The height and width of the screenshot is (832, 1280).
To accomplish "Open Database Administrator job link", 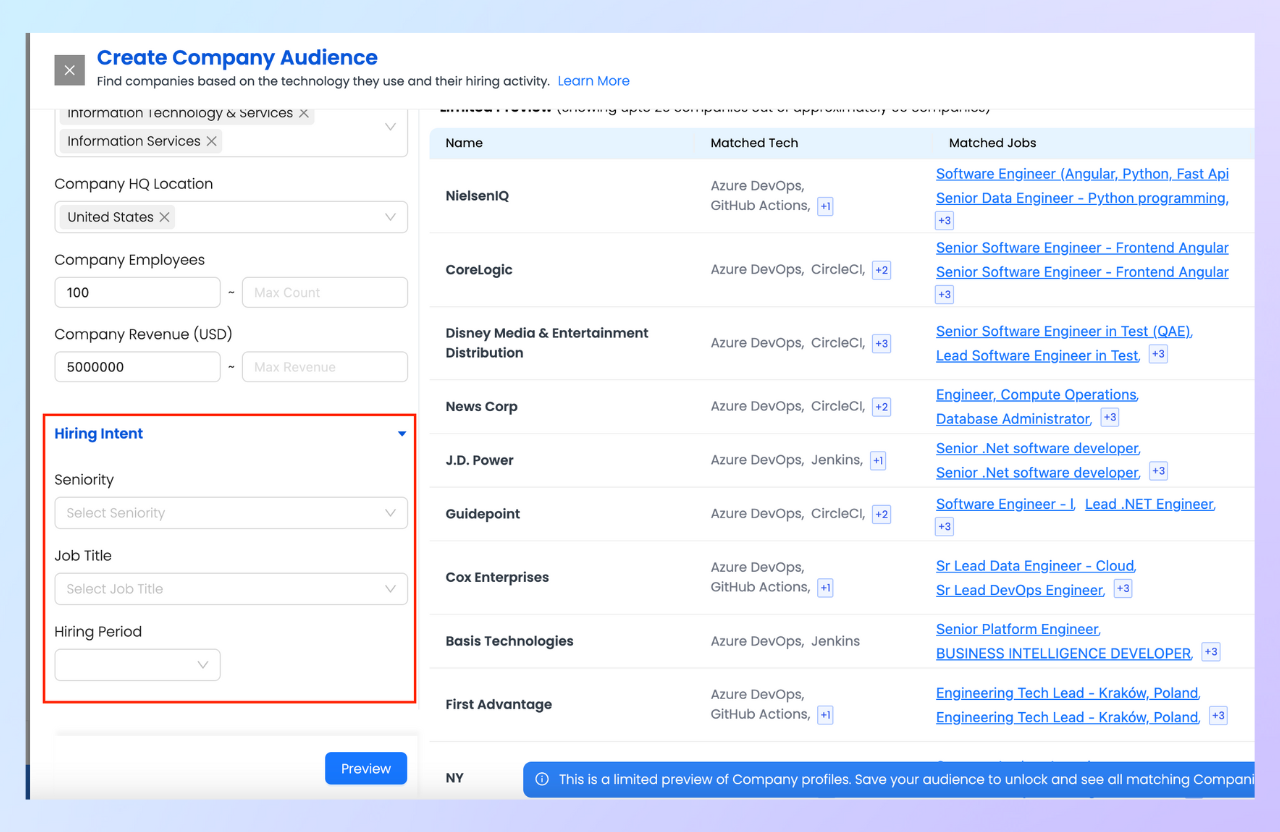I will coord(1012,419).
